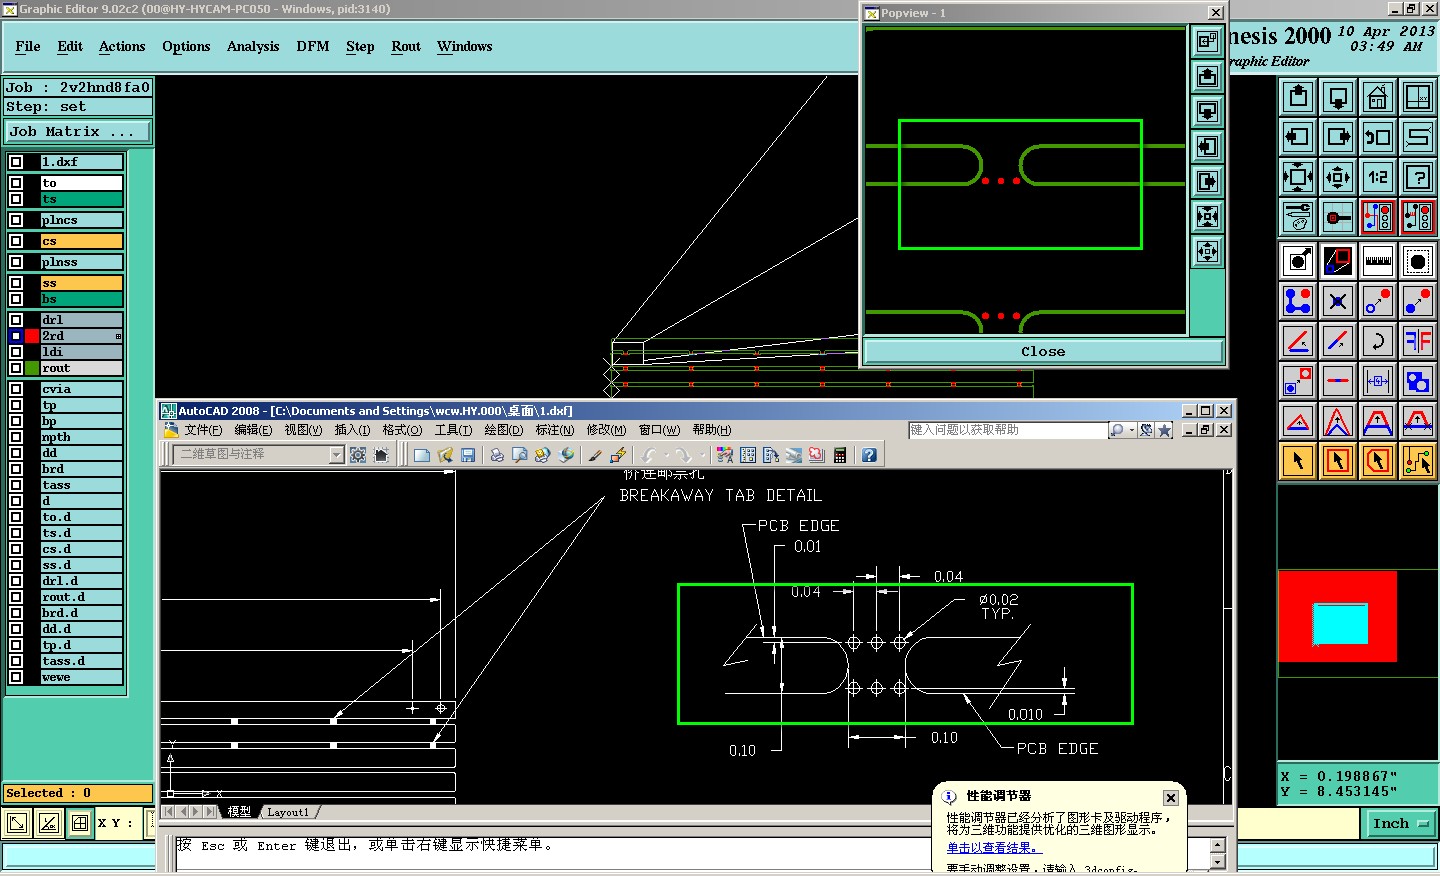Click the pan right icon in Genesis toolbar
The image size is (1440, 876).
1338,137
